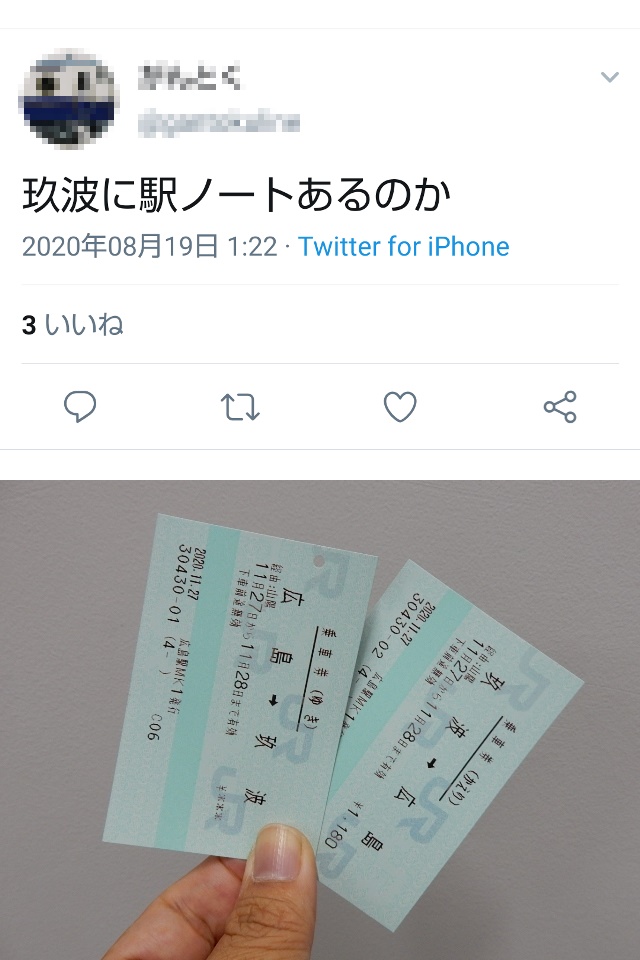View the 3 いいね likes list
Screen dimensions: 640x960
[x=73, y=324]
